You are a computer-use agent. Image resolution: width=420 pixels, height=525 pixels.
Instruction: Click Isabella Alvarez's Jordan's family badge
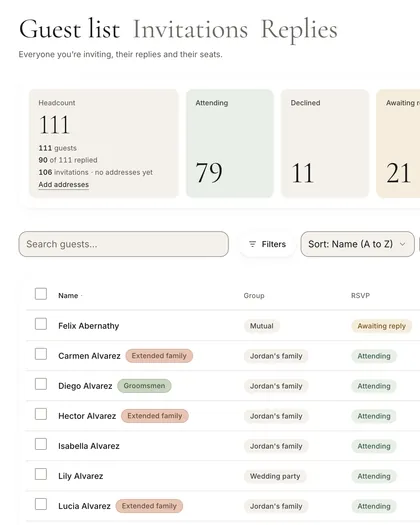[276, 446]
